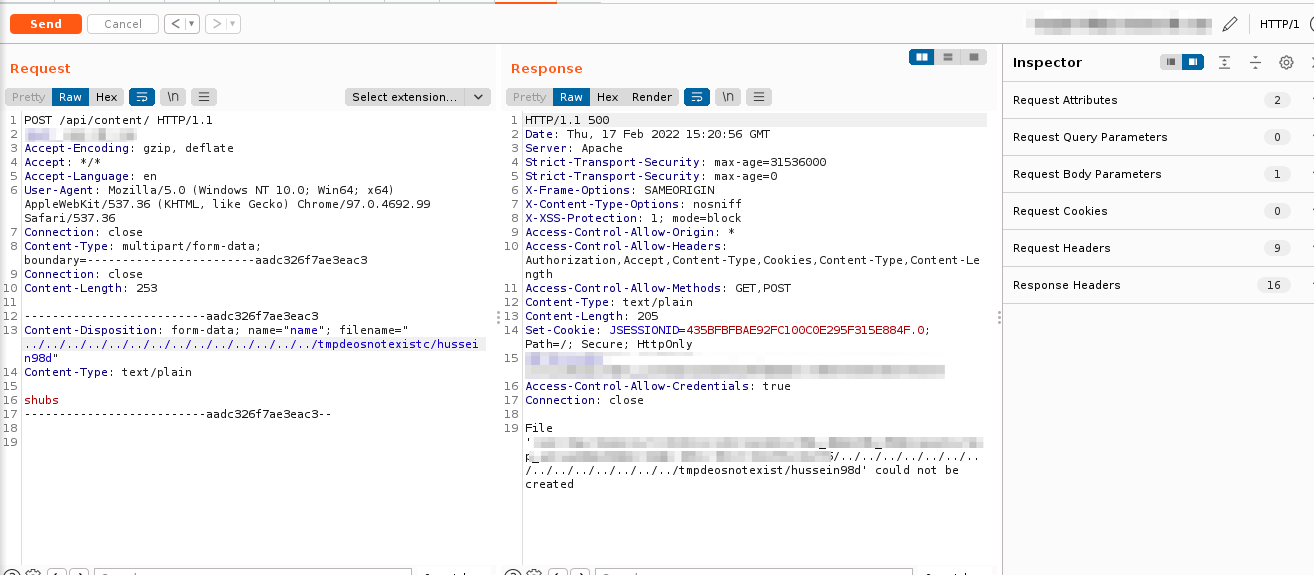Switch Response view to Pretty tab

click(x=529, y=97)
